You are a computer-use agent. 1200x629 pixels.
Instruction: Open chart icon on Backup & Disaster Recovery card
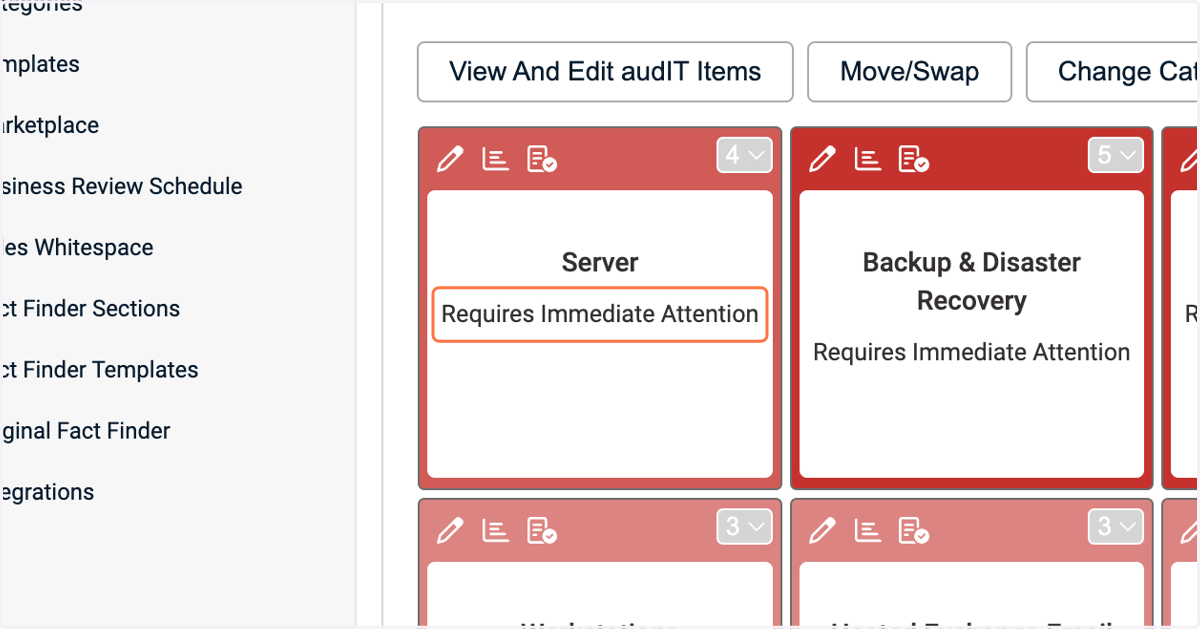pos(868,158)
